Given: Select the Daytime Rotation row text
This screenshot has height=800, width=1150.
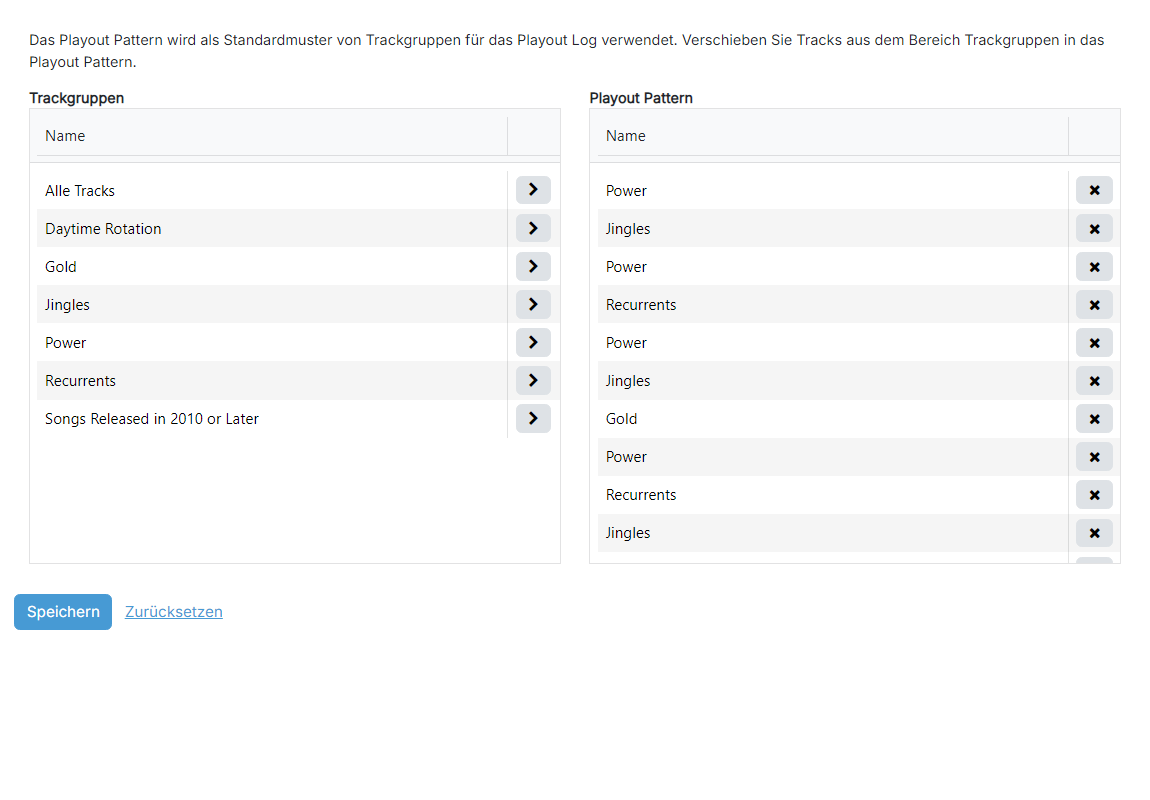Looking at the screenshot, I should coord(103,229).
